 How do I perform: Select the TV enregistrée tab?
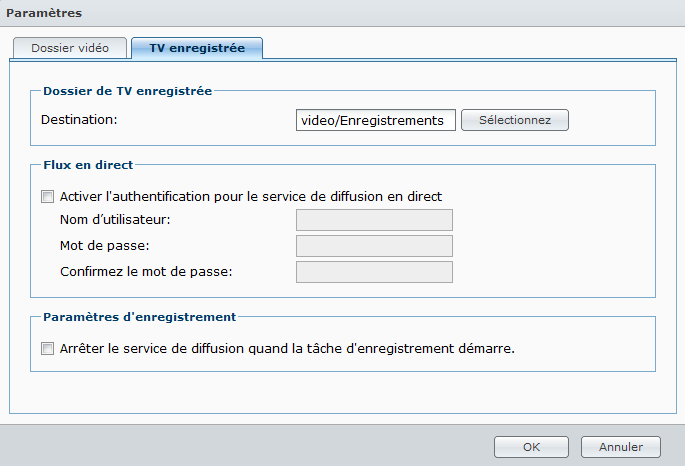point(196,48)
